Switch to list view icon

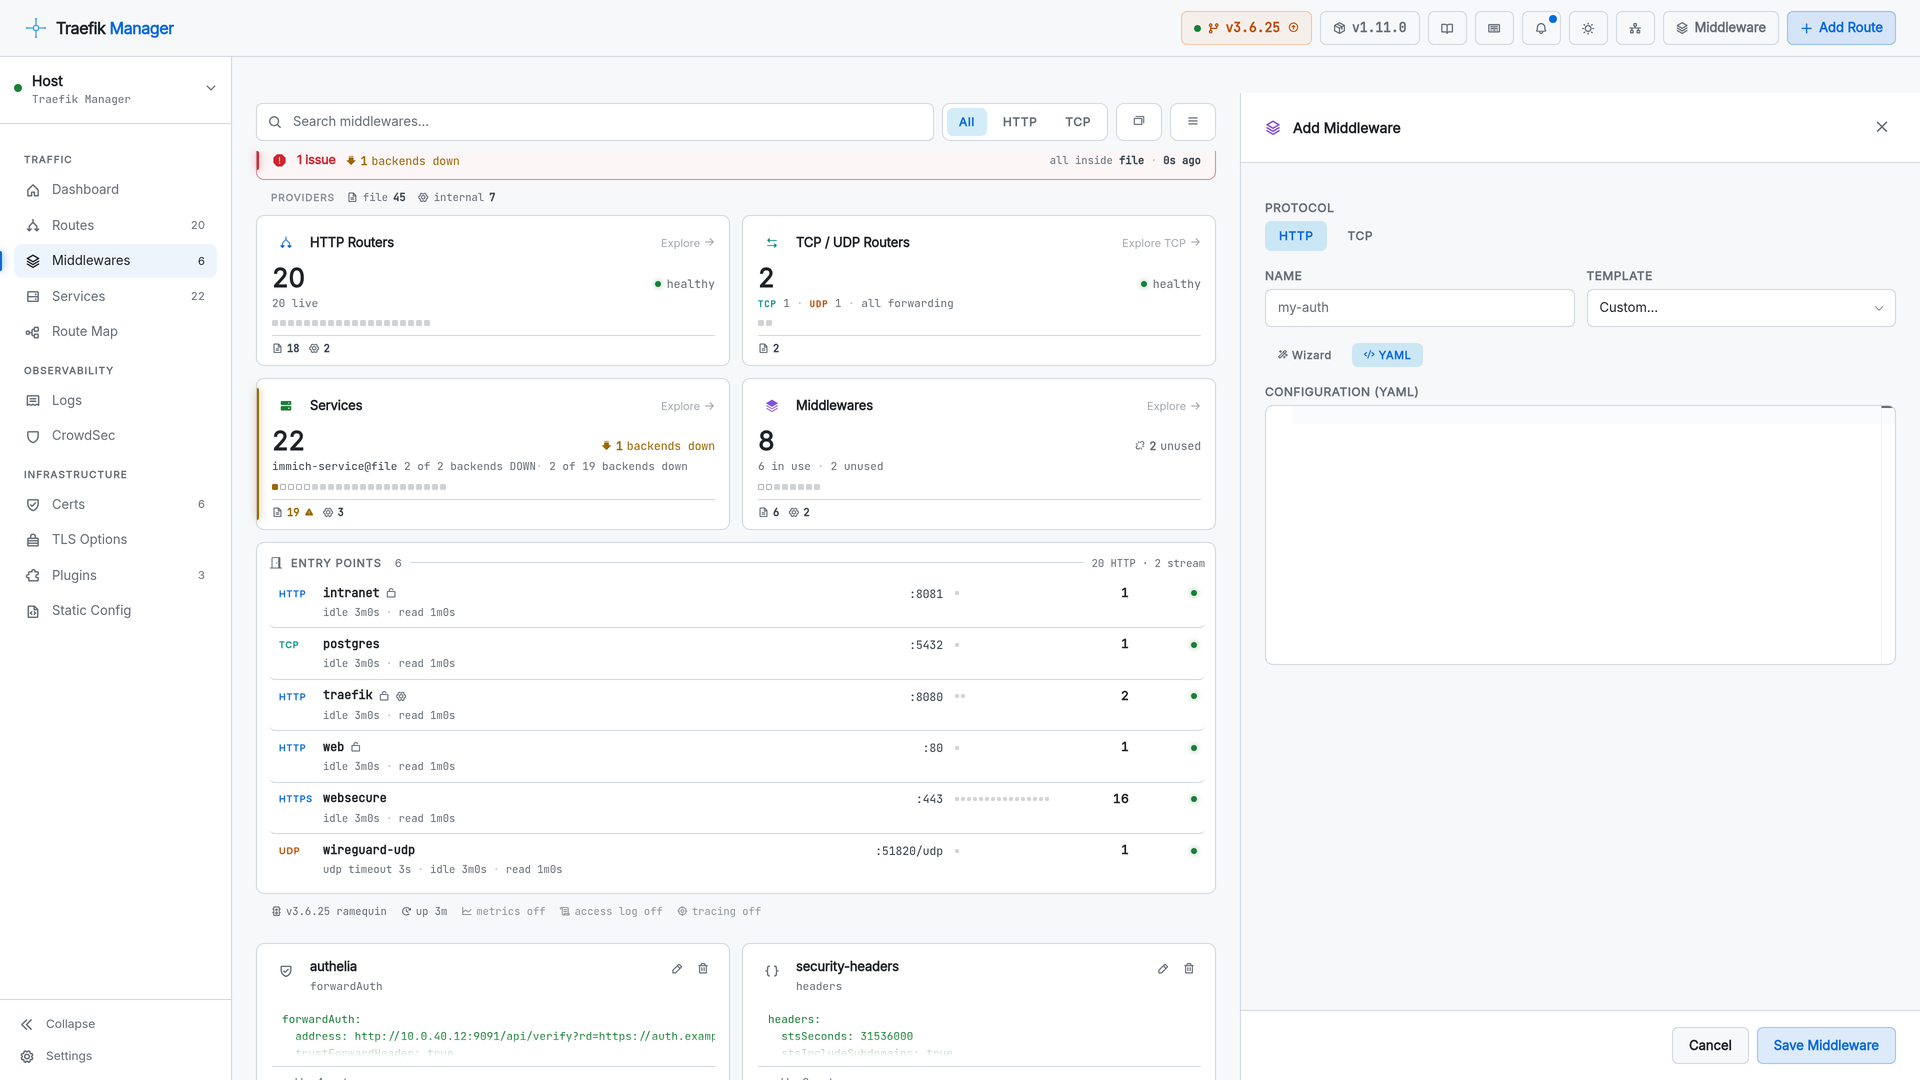point(1193,122)
